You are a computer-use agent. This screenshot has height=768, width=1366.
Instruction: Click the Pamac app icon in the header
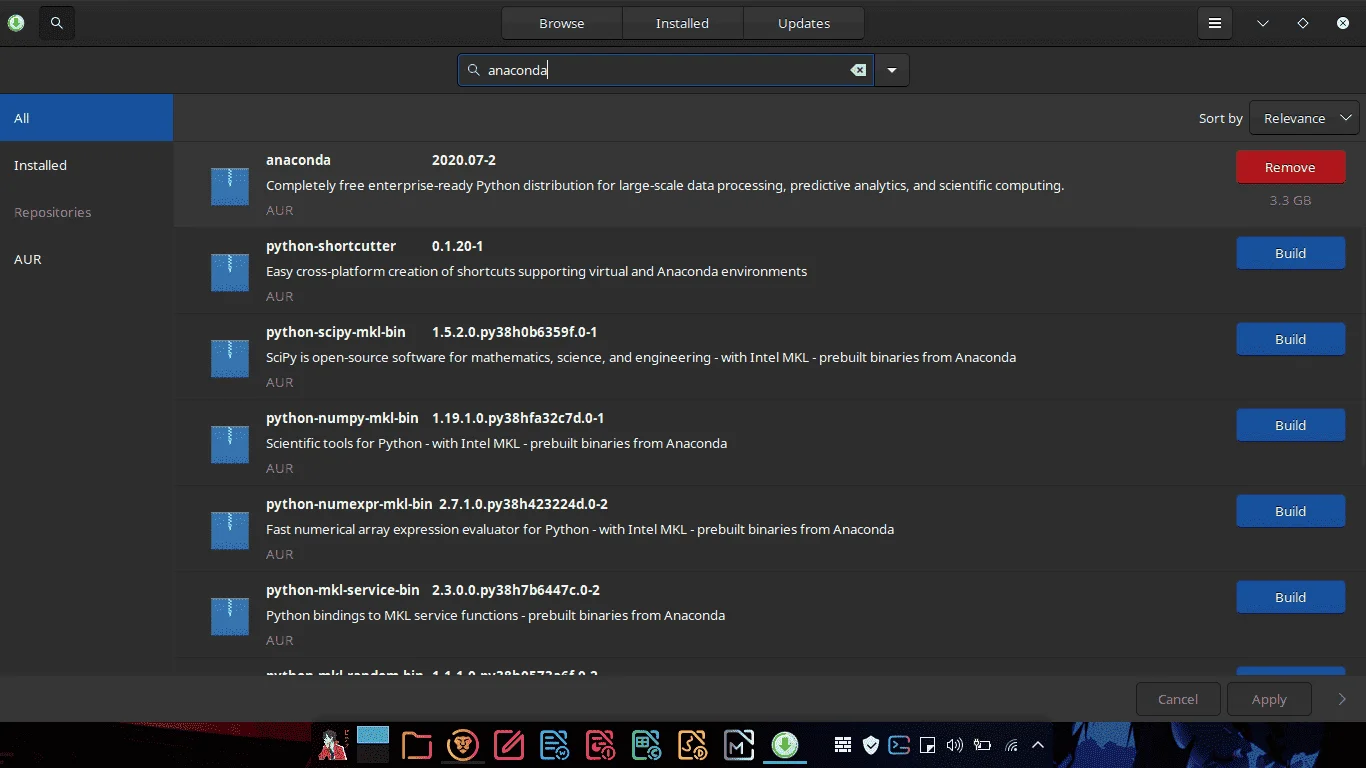(x=15, y=22)
